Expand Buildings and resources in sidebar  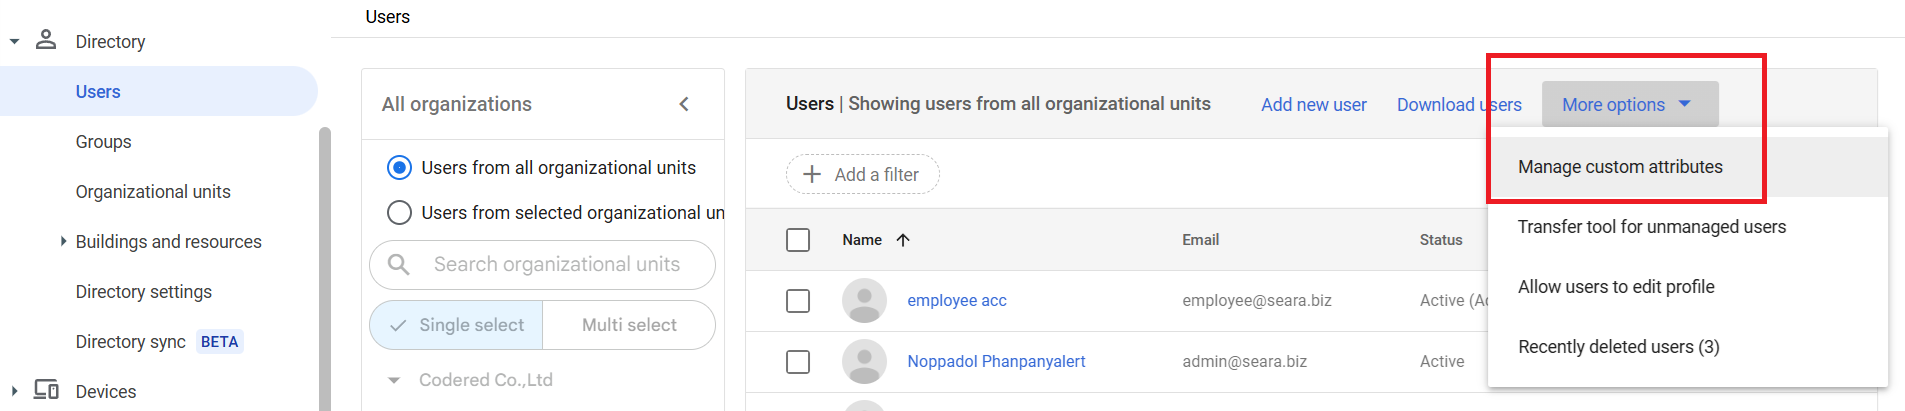coord(63,241)
